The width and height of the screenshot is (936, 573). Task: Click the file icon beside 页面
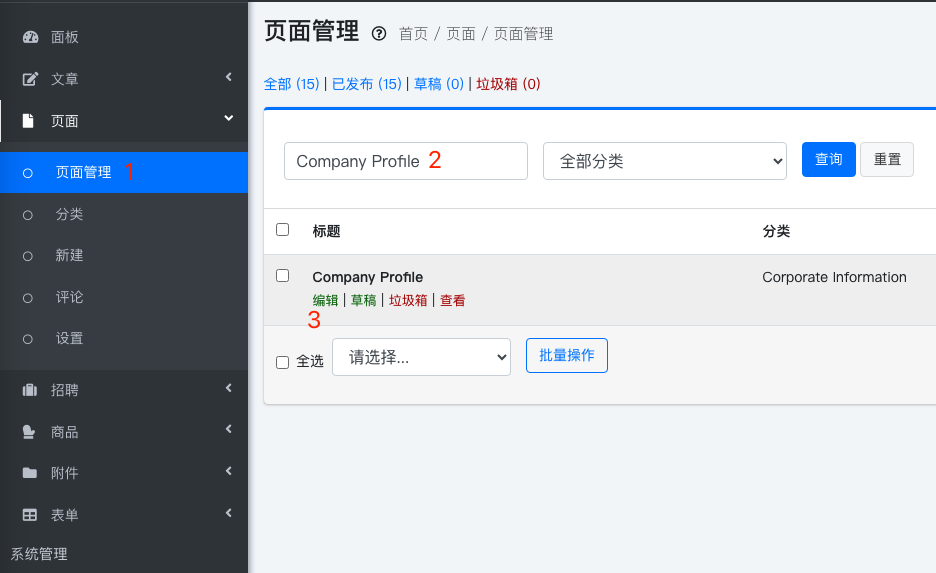[29, 121]
